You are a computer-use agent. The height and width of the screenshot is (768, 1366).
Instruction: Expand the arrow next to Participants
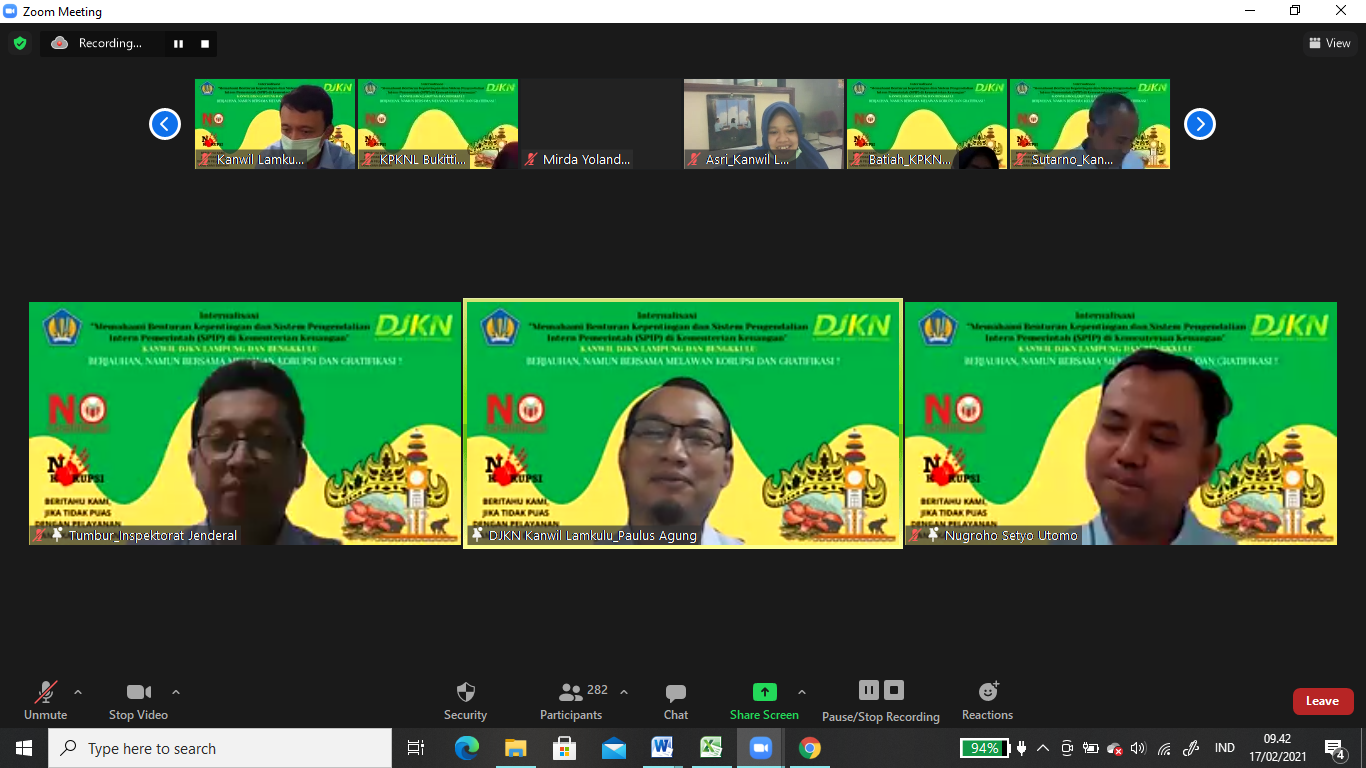pyautogui.click(x=624, y=692)
